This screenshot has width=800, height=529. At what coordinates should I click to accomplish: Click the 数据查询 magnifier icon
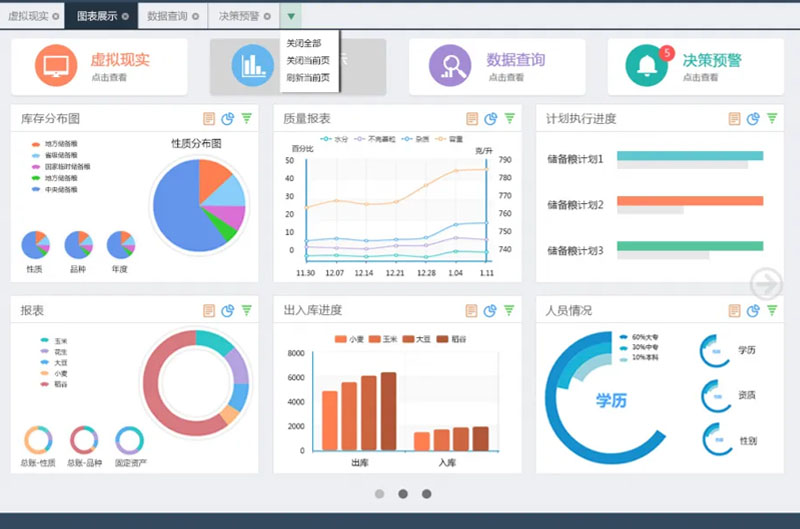click(x=449, y=66)
